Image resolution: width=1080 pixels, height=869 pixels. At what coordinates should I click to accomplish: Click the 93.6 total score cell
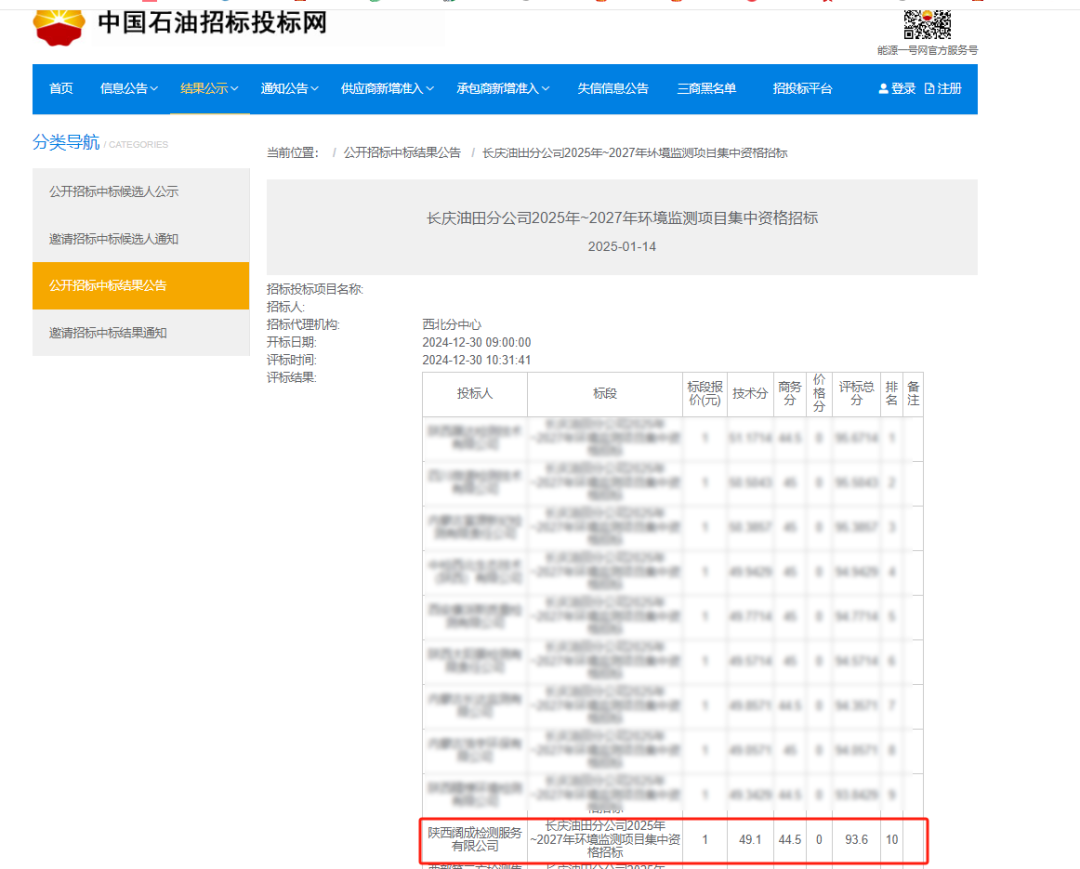[856, 840]
